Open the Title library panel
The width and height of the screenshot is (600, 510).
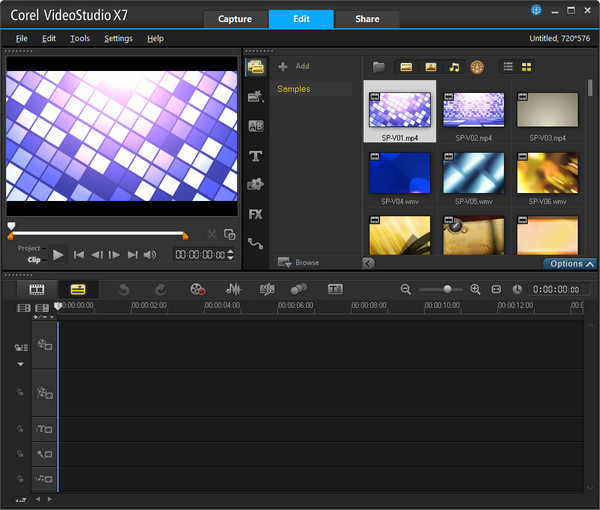[255, 156]
